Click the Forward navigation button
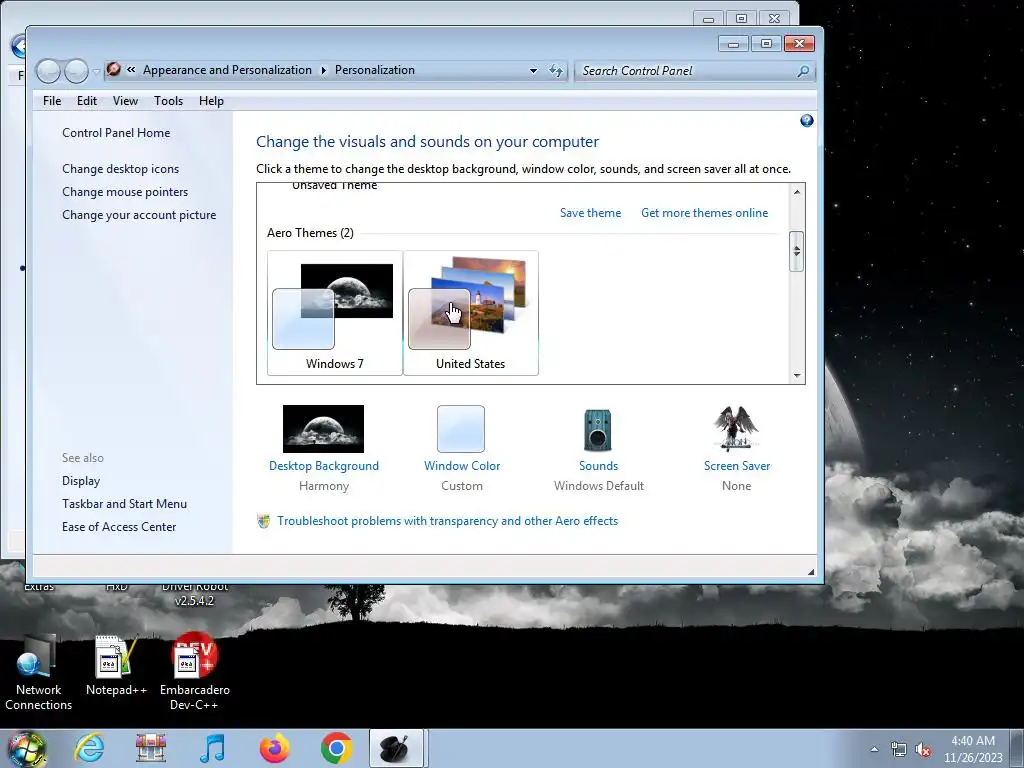Image resolution: width=1024 pixels, height=768 pixels. point(76,71)
